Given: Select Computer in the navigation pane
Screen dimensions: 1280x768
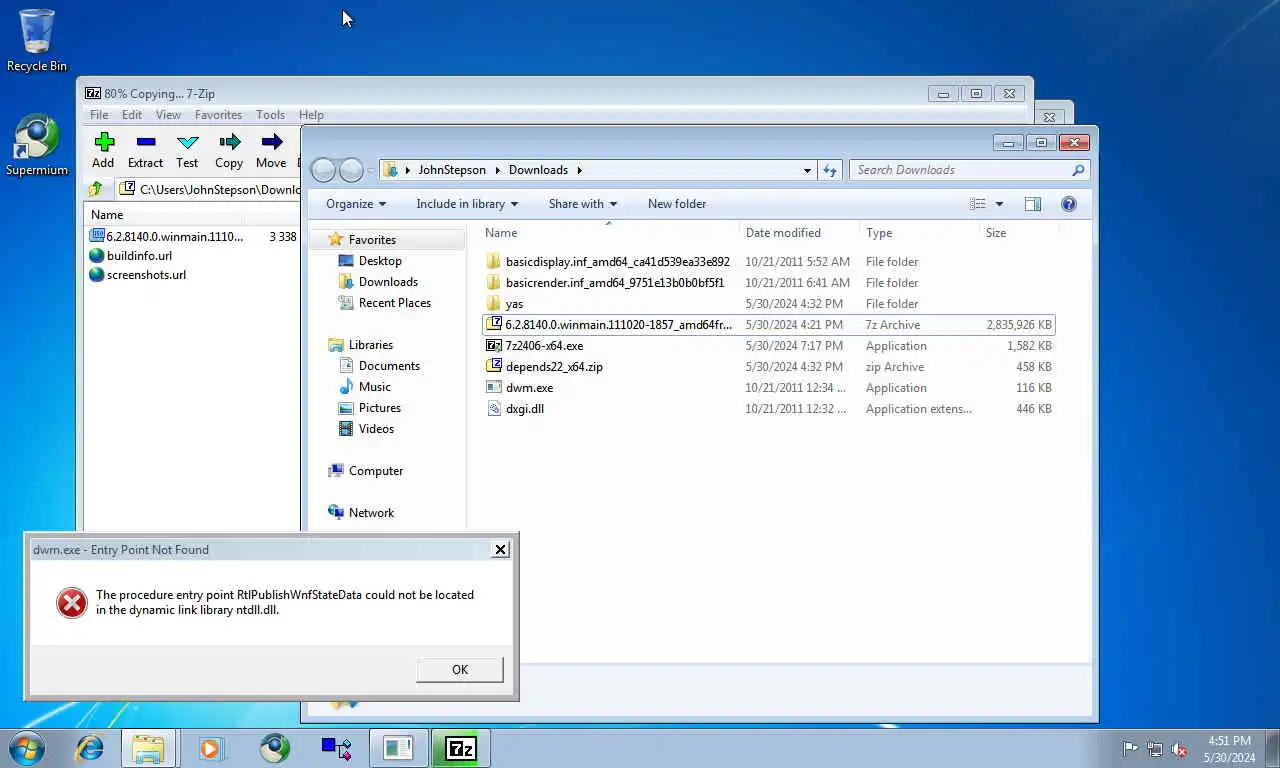Looking at the screenshot, I should click(x=376, y=471).
